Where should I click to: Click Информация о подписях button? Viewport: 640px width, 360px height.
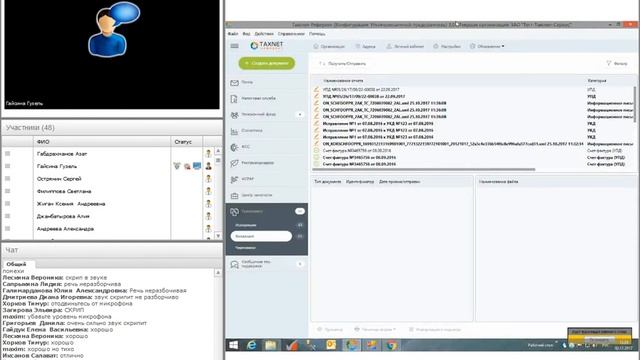click(434, 329)
